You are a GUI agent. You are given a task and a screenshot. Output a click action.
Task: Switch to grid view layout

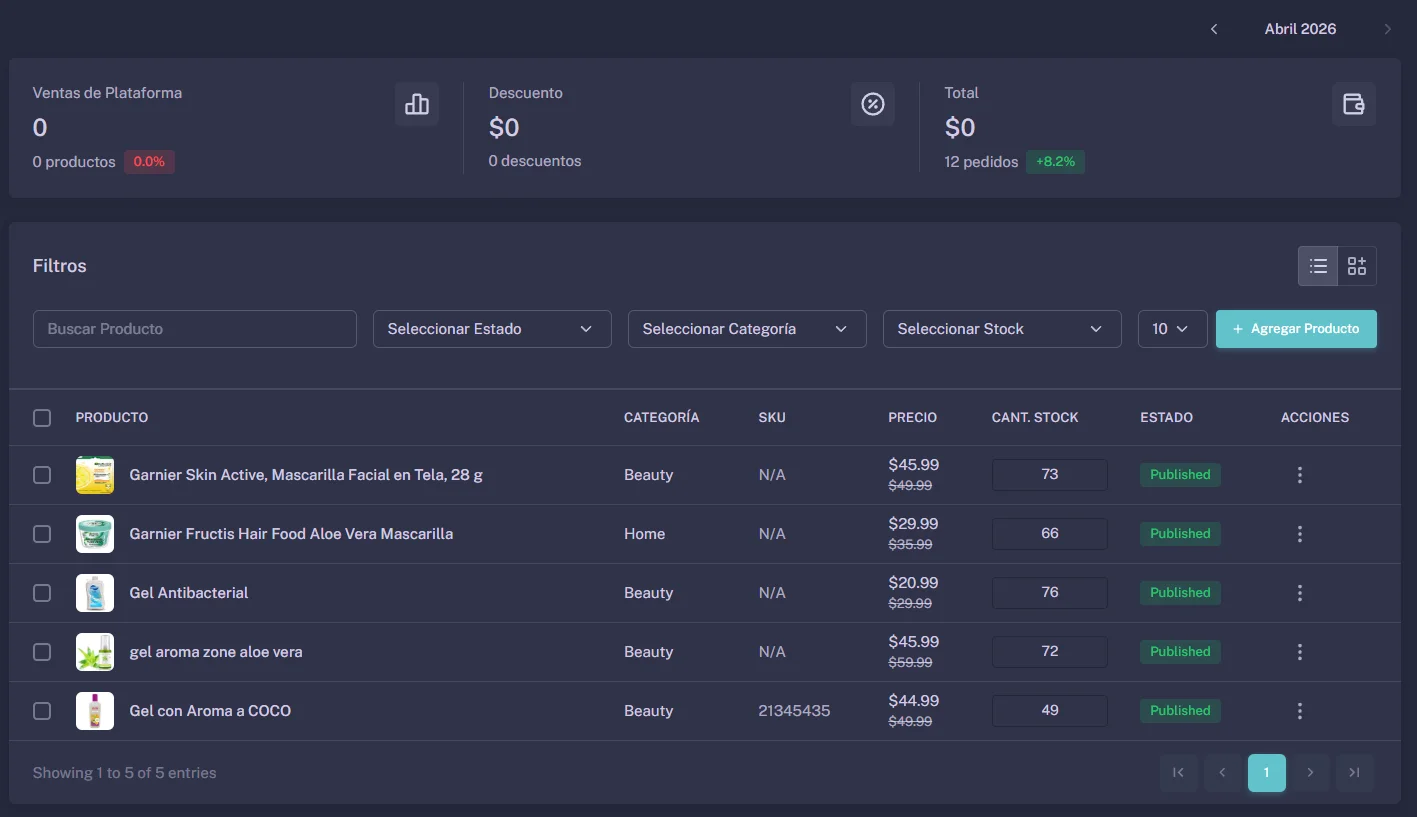[x=1357, y=266]
